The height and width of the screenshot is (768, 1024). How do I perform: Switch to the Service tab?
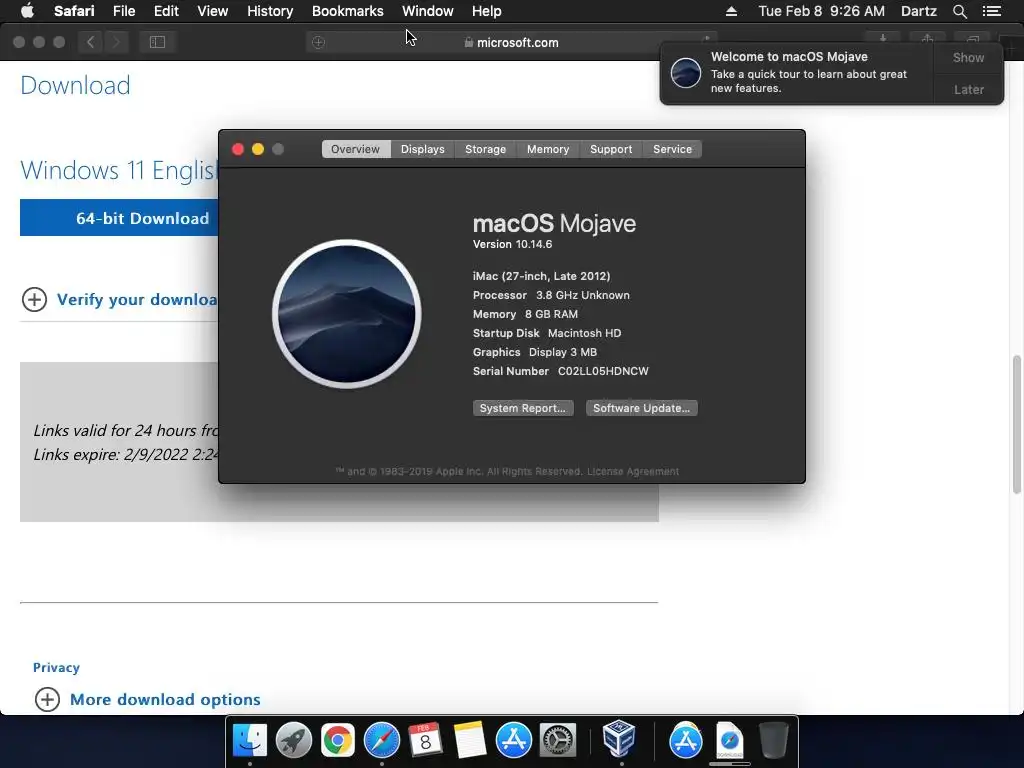coord(672,149)
